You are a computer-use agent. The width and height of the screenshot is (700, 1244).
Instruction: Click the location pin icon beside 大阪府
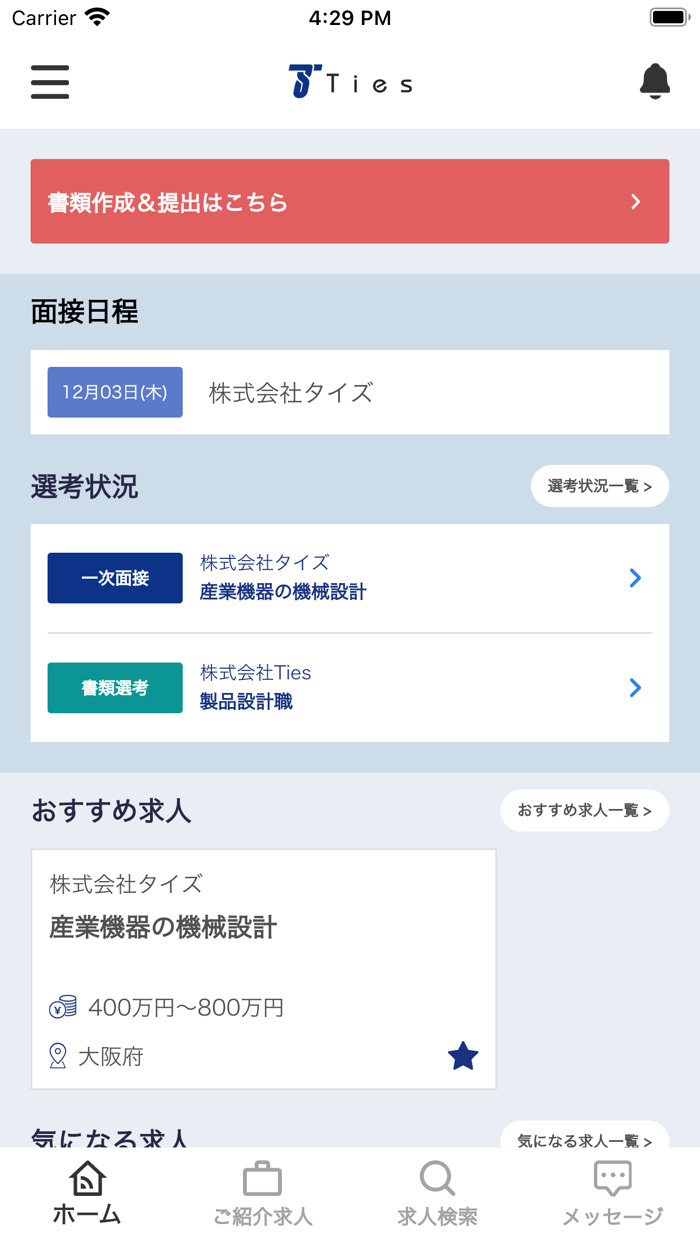click(58, 1055)
